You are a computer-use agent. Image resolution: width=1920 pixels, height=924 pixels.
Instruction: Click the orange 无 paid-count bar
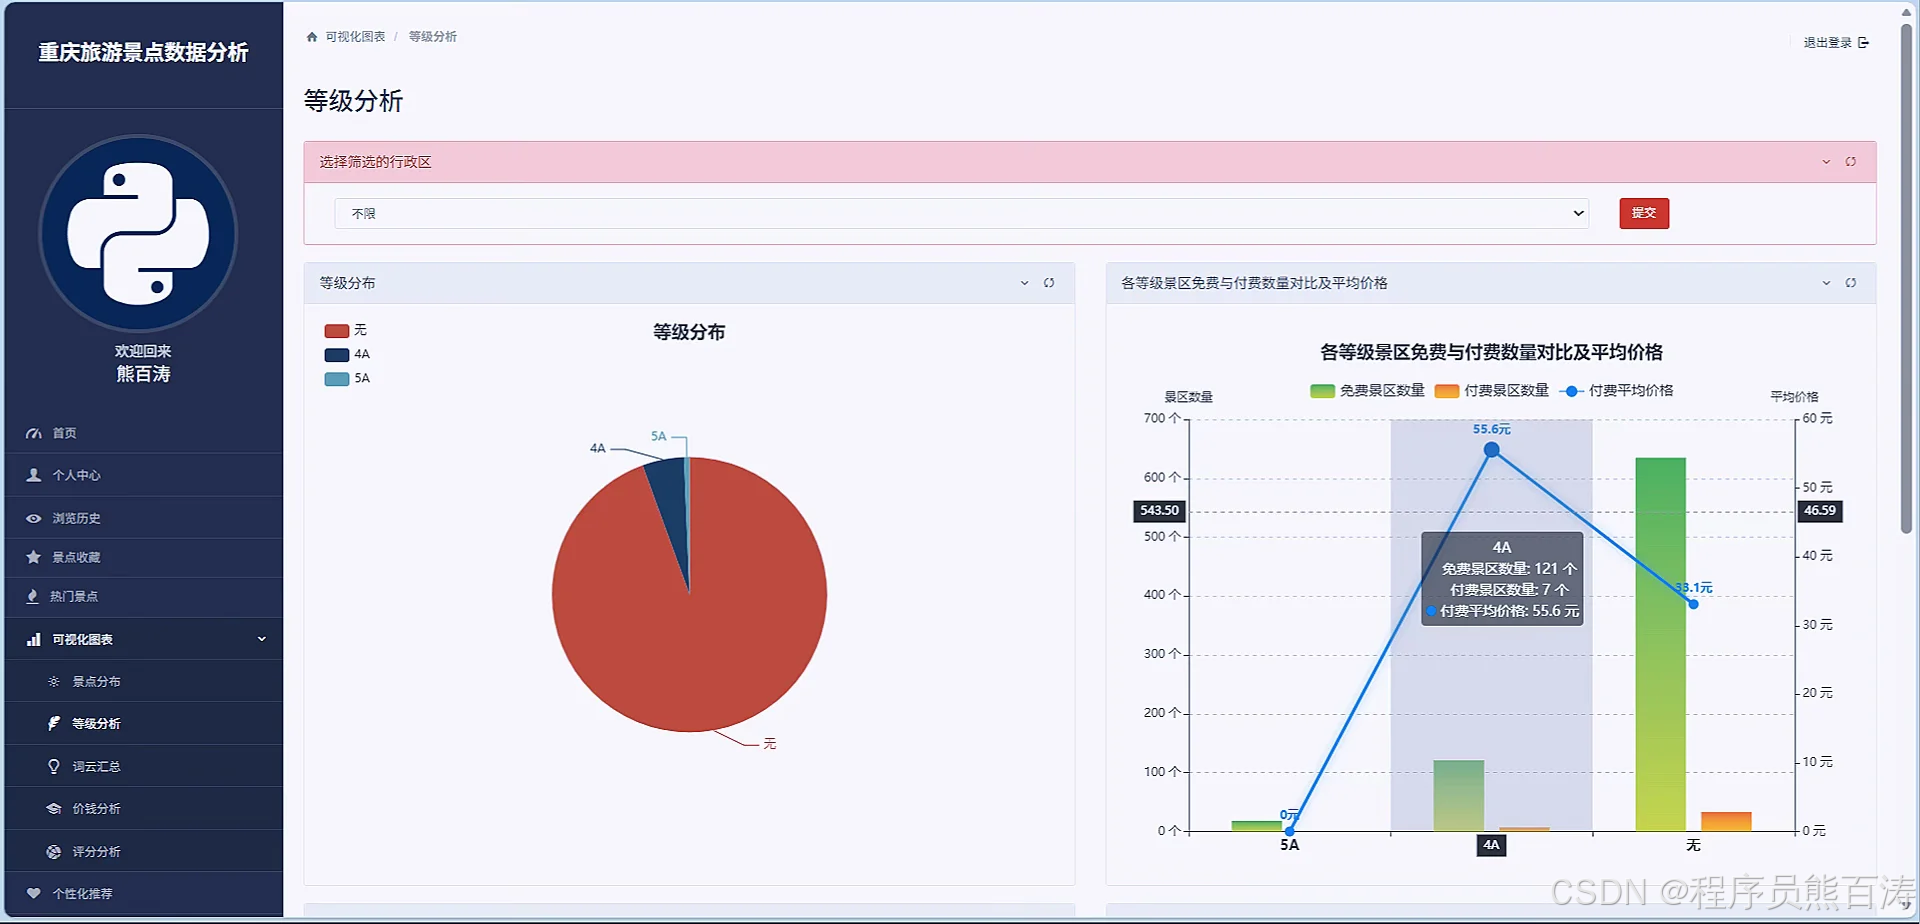click(x=1726, y=822)
